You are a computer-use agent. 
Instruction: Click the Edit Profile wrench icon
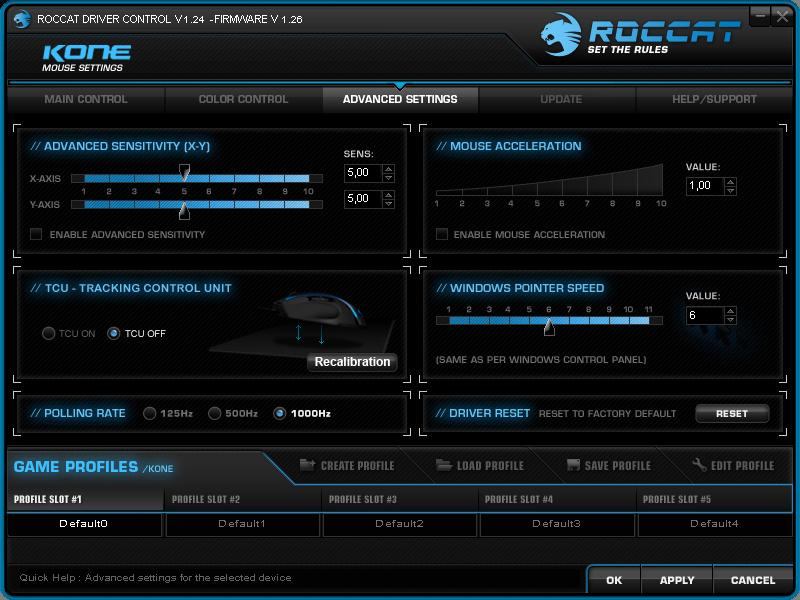699,465
